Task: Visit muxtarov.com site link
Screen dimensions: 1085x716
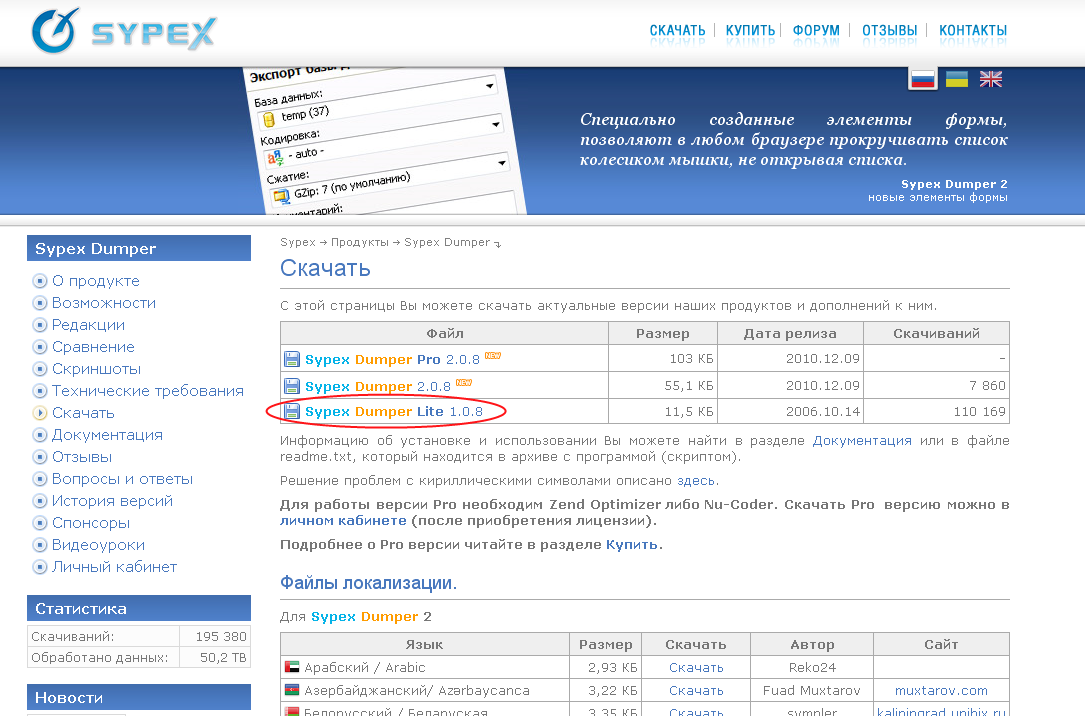Action: click(941, 690)
